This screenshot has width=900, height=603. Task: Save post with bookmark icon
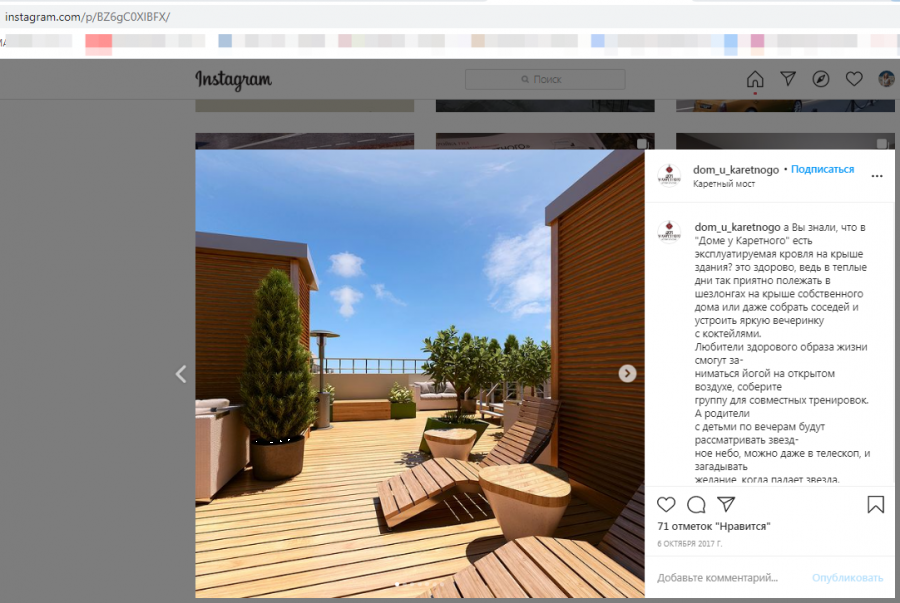coord(875,504)
